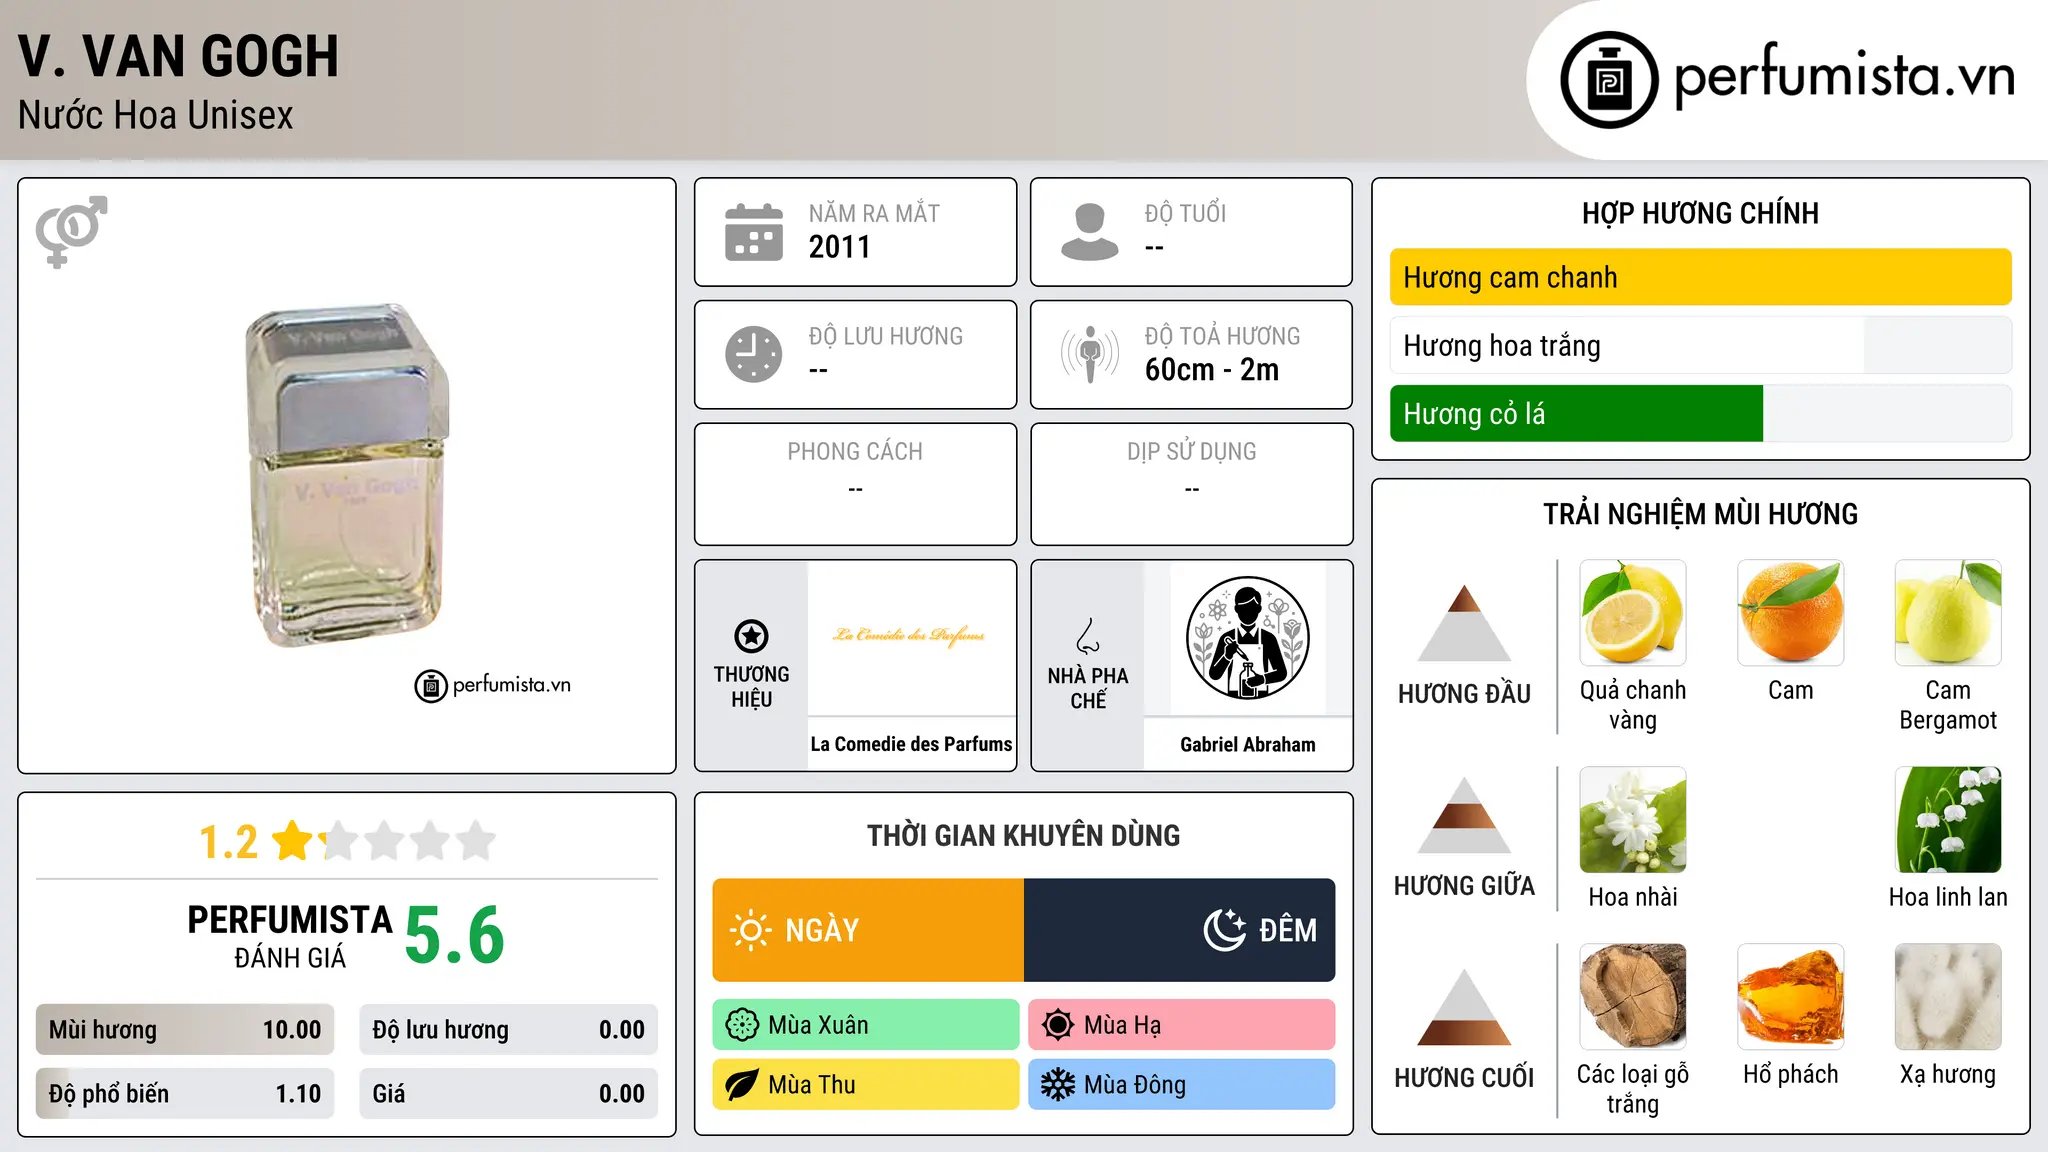Click the watermark logo under the bottle
This screenshot has height=1152, width=2048.
tap(492, 686)
